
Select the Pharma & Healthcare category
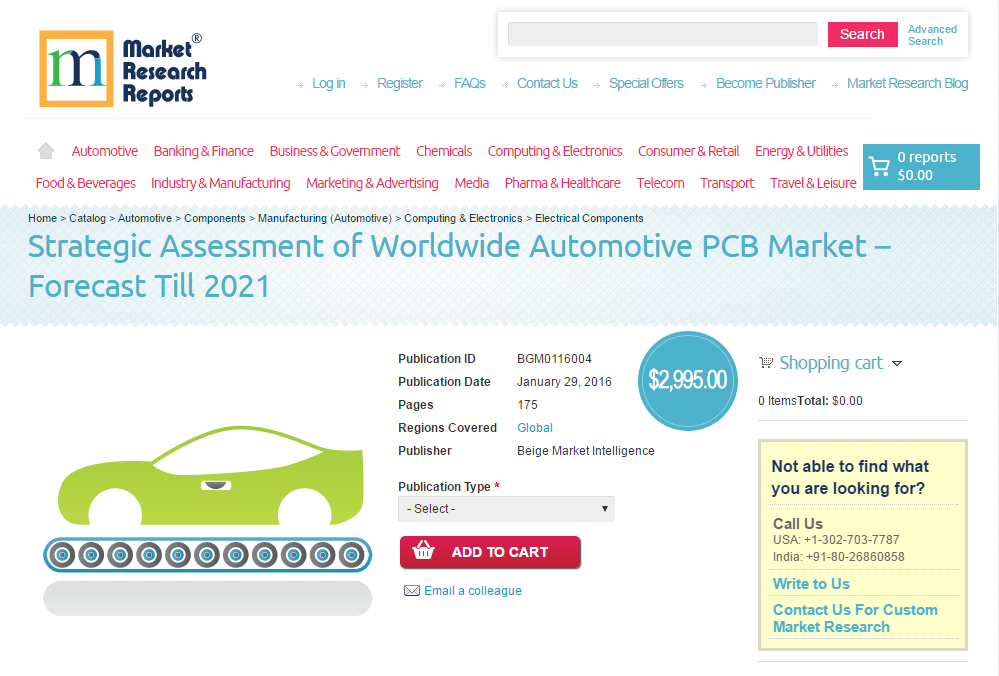coord(562,183)
